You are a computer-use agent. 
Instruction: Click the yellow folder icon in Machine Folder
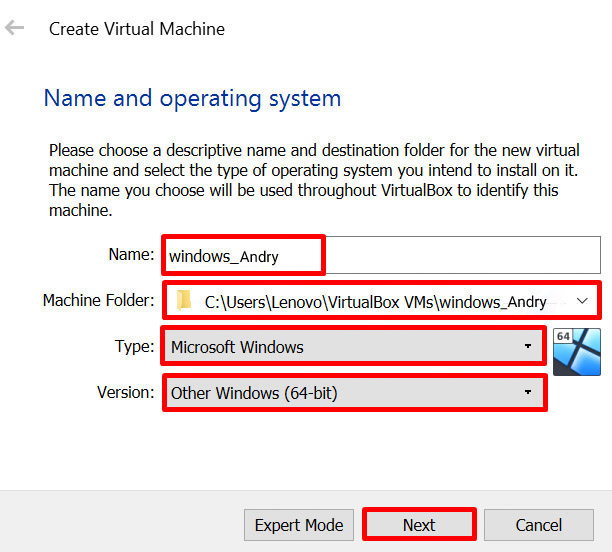(x=184, y=301)
